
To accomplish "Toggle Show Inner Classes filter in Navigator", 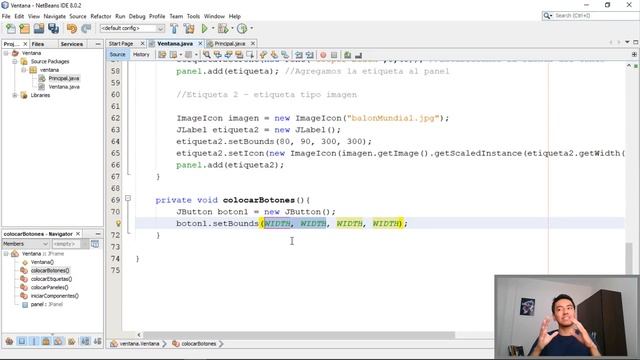I will pyautogui.click(x=58, y=341).
